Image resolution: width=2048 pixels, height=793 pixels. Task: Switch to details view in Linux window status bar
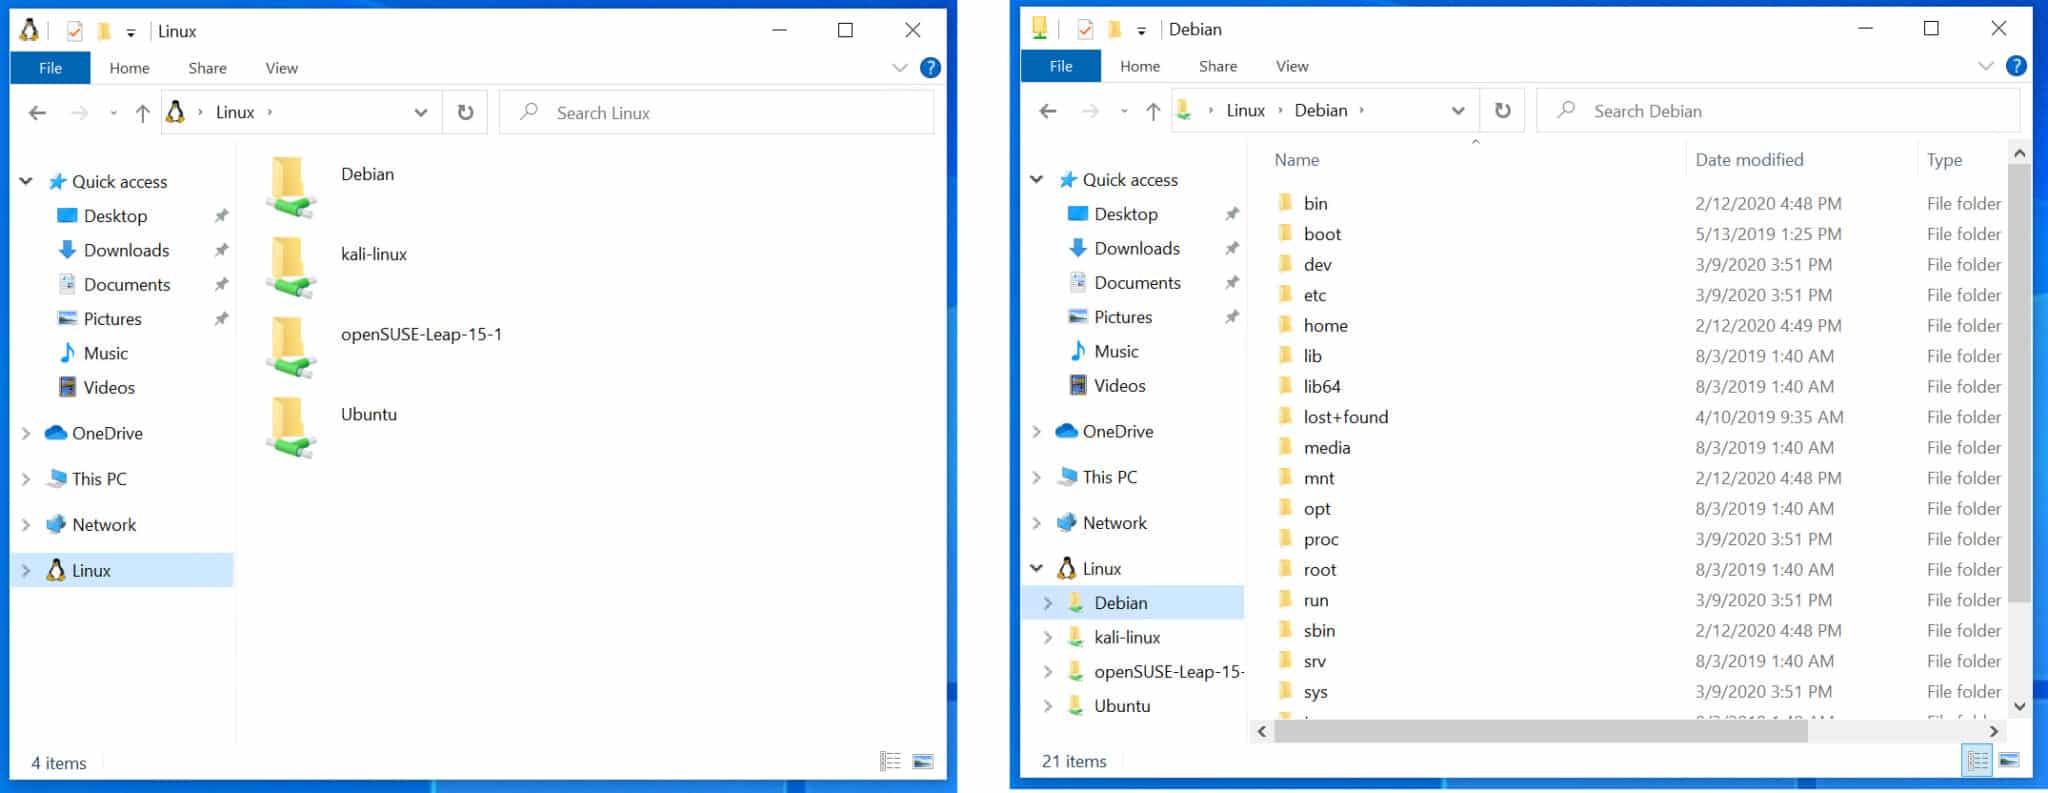[x=890, y=762]
